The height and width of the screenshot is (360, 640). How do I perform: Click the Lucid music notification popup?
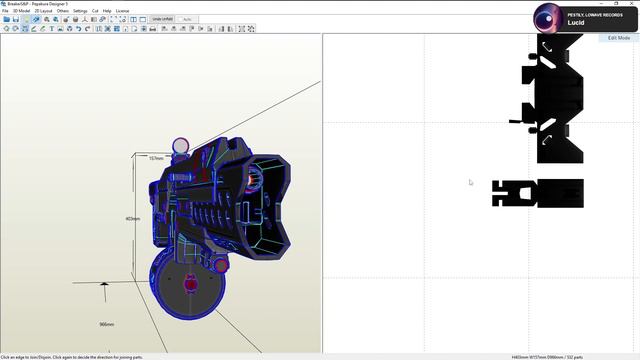pyautogui.click(x=585, y=18)
